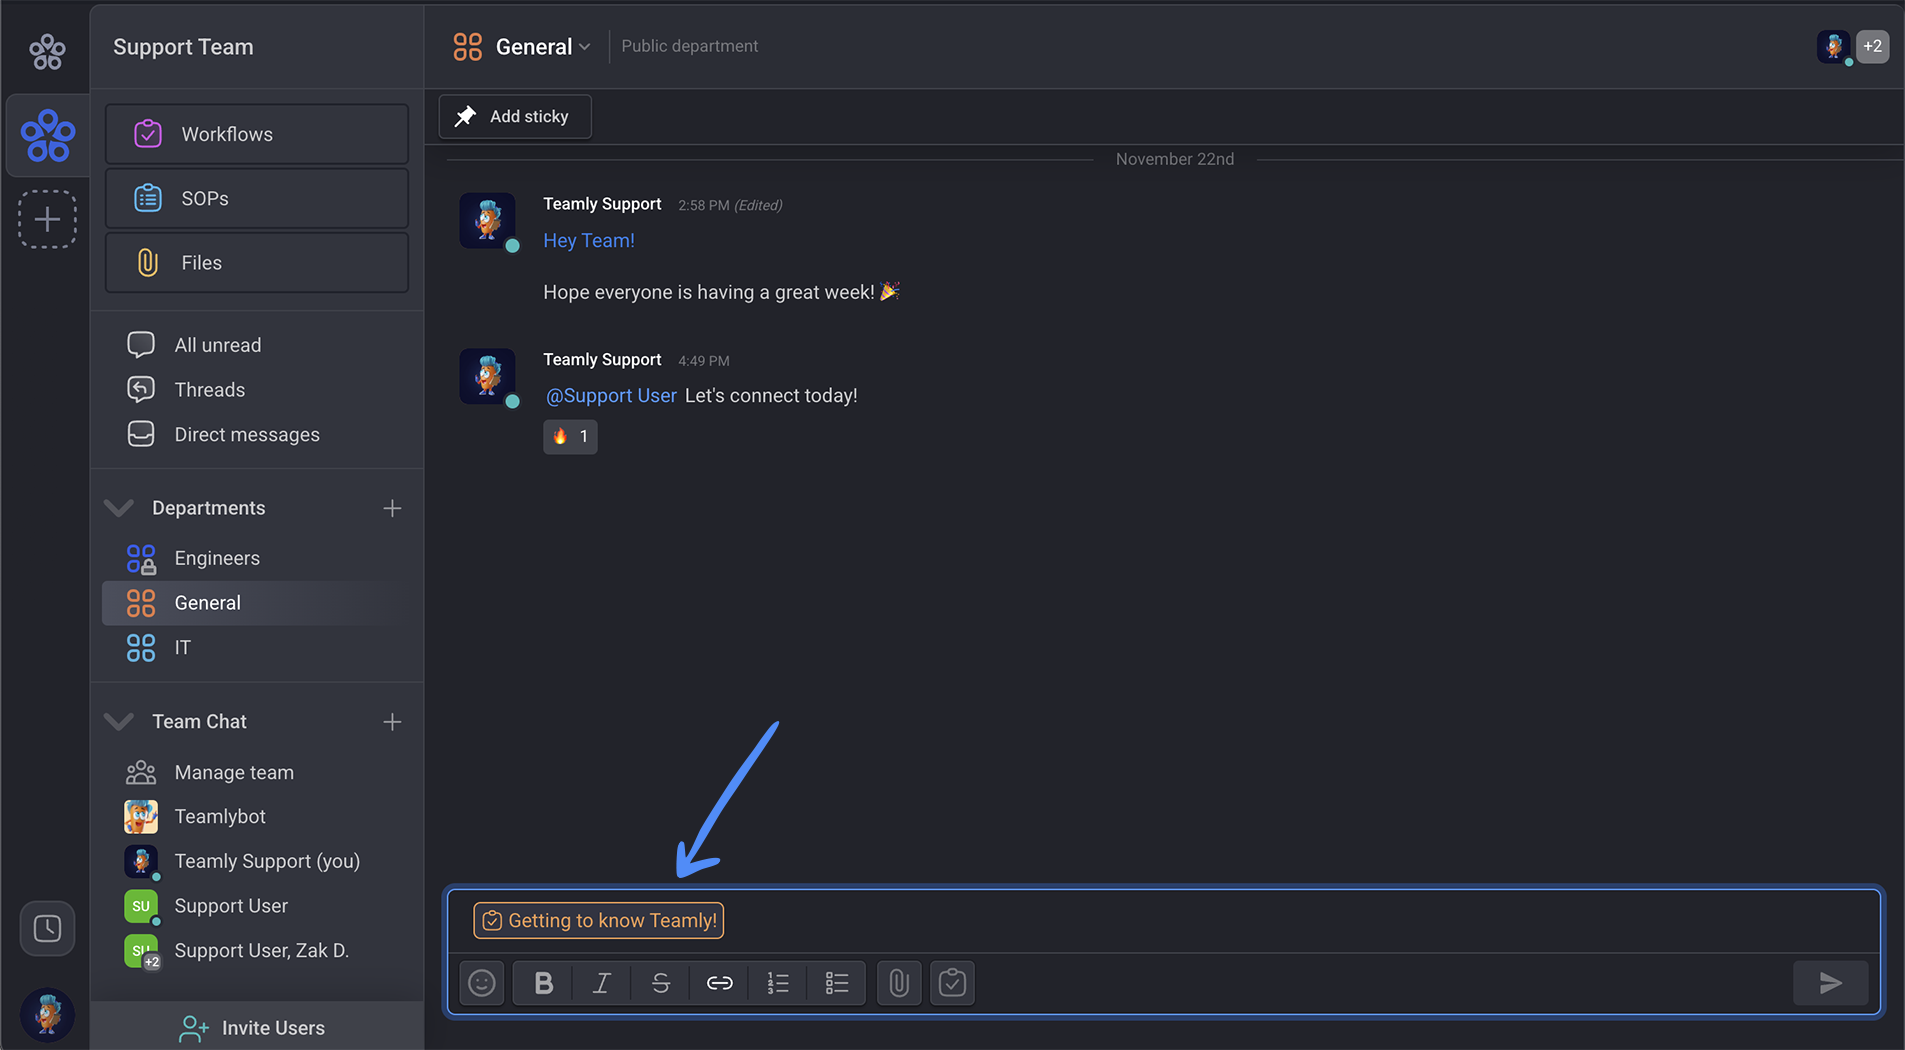Click the 2:58 PM message timestamp
This screenshot has width=1905, height=1050.
point(704,205)
